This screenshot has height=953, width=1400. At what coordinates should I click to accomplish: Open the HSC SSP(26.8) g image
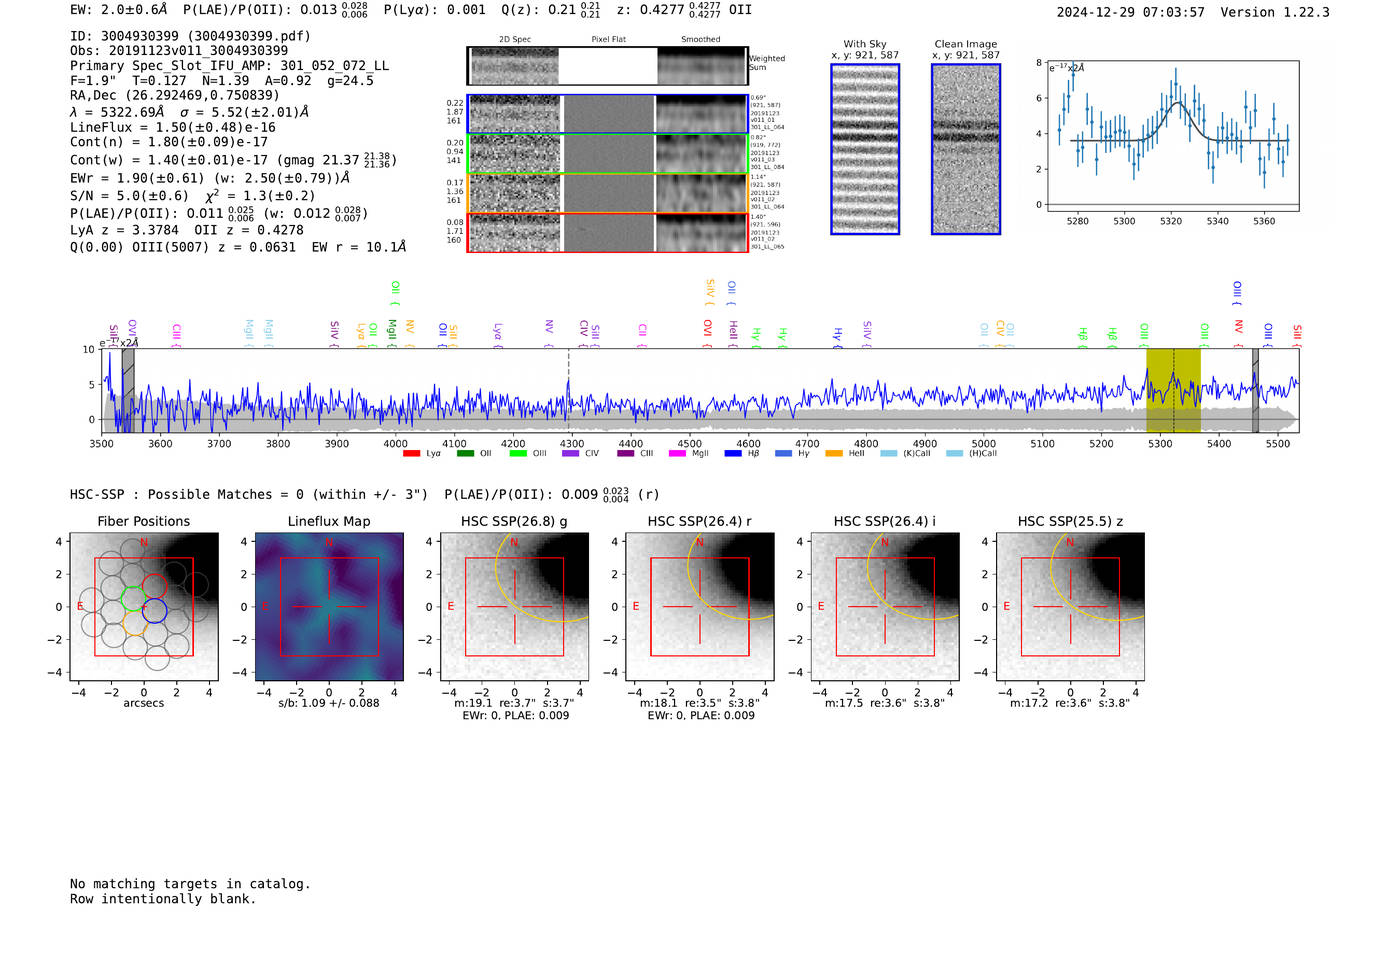coord(514,607)
